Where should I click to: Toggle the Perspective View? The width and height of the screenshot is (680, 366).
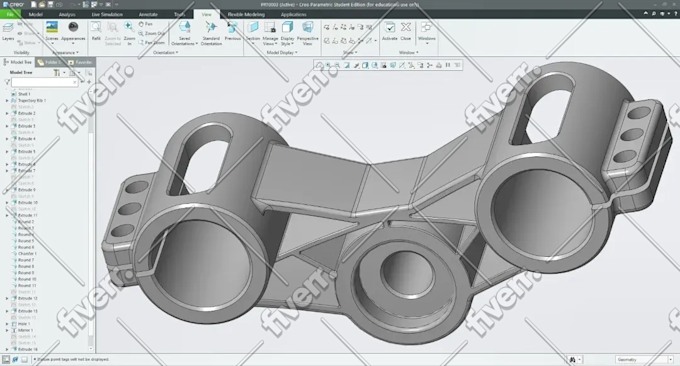(307, 33)
